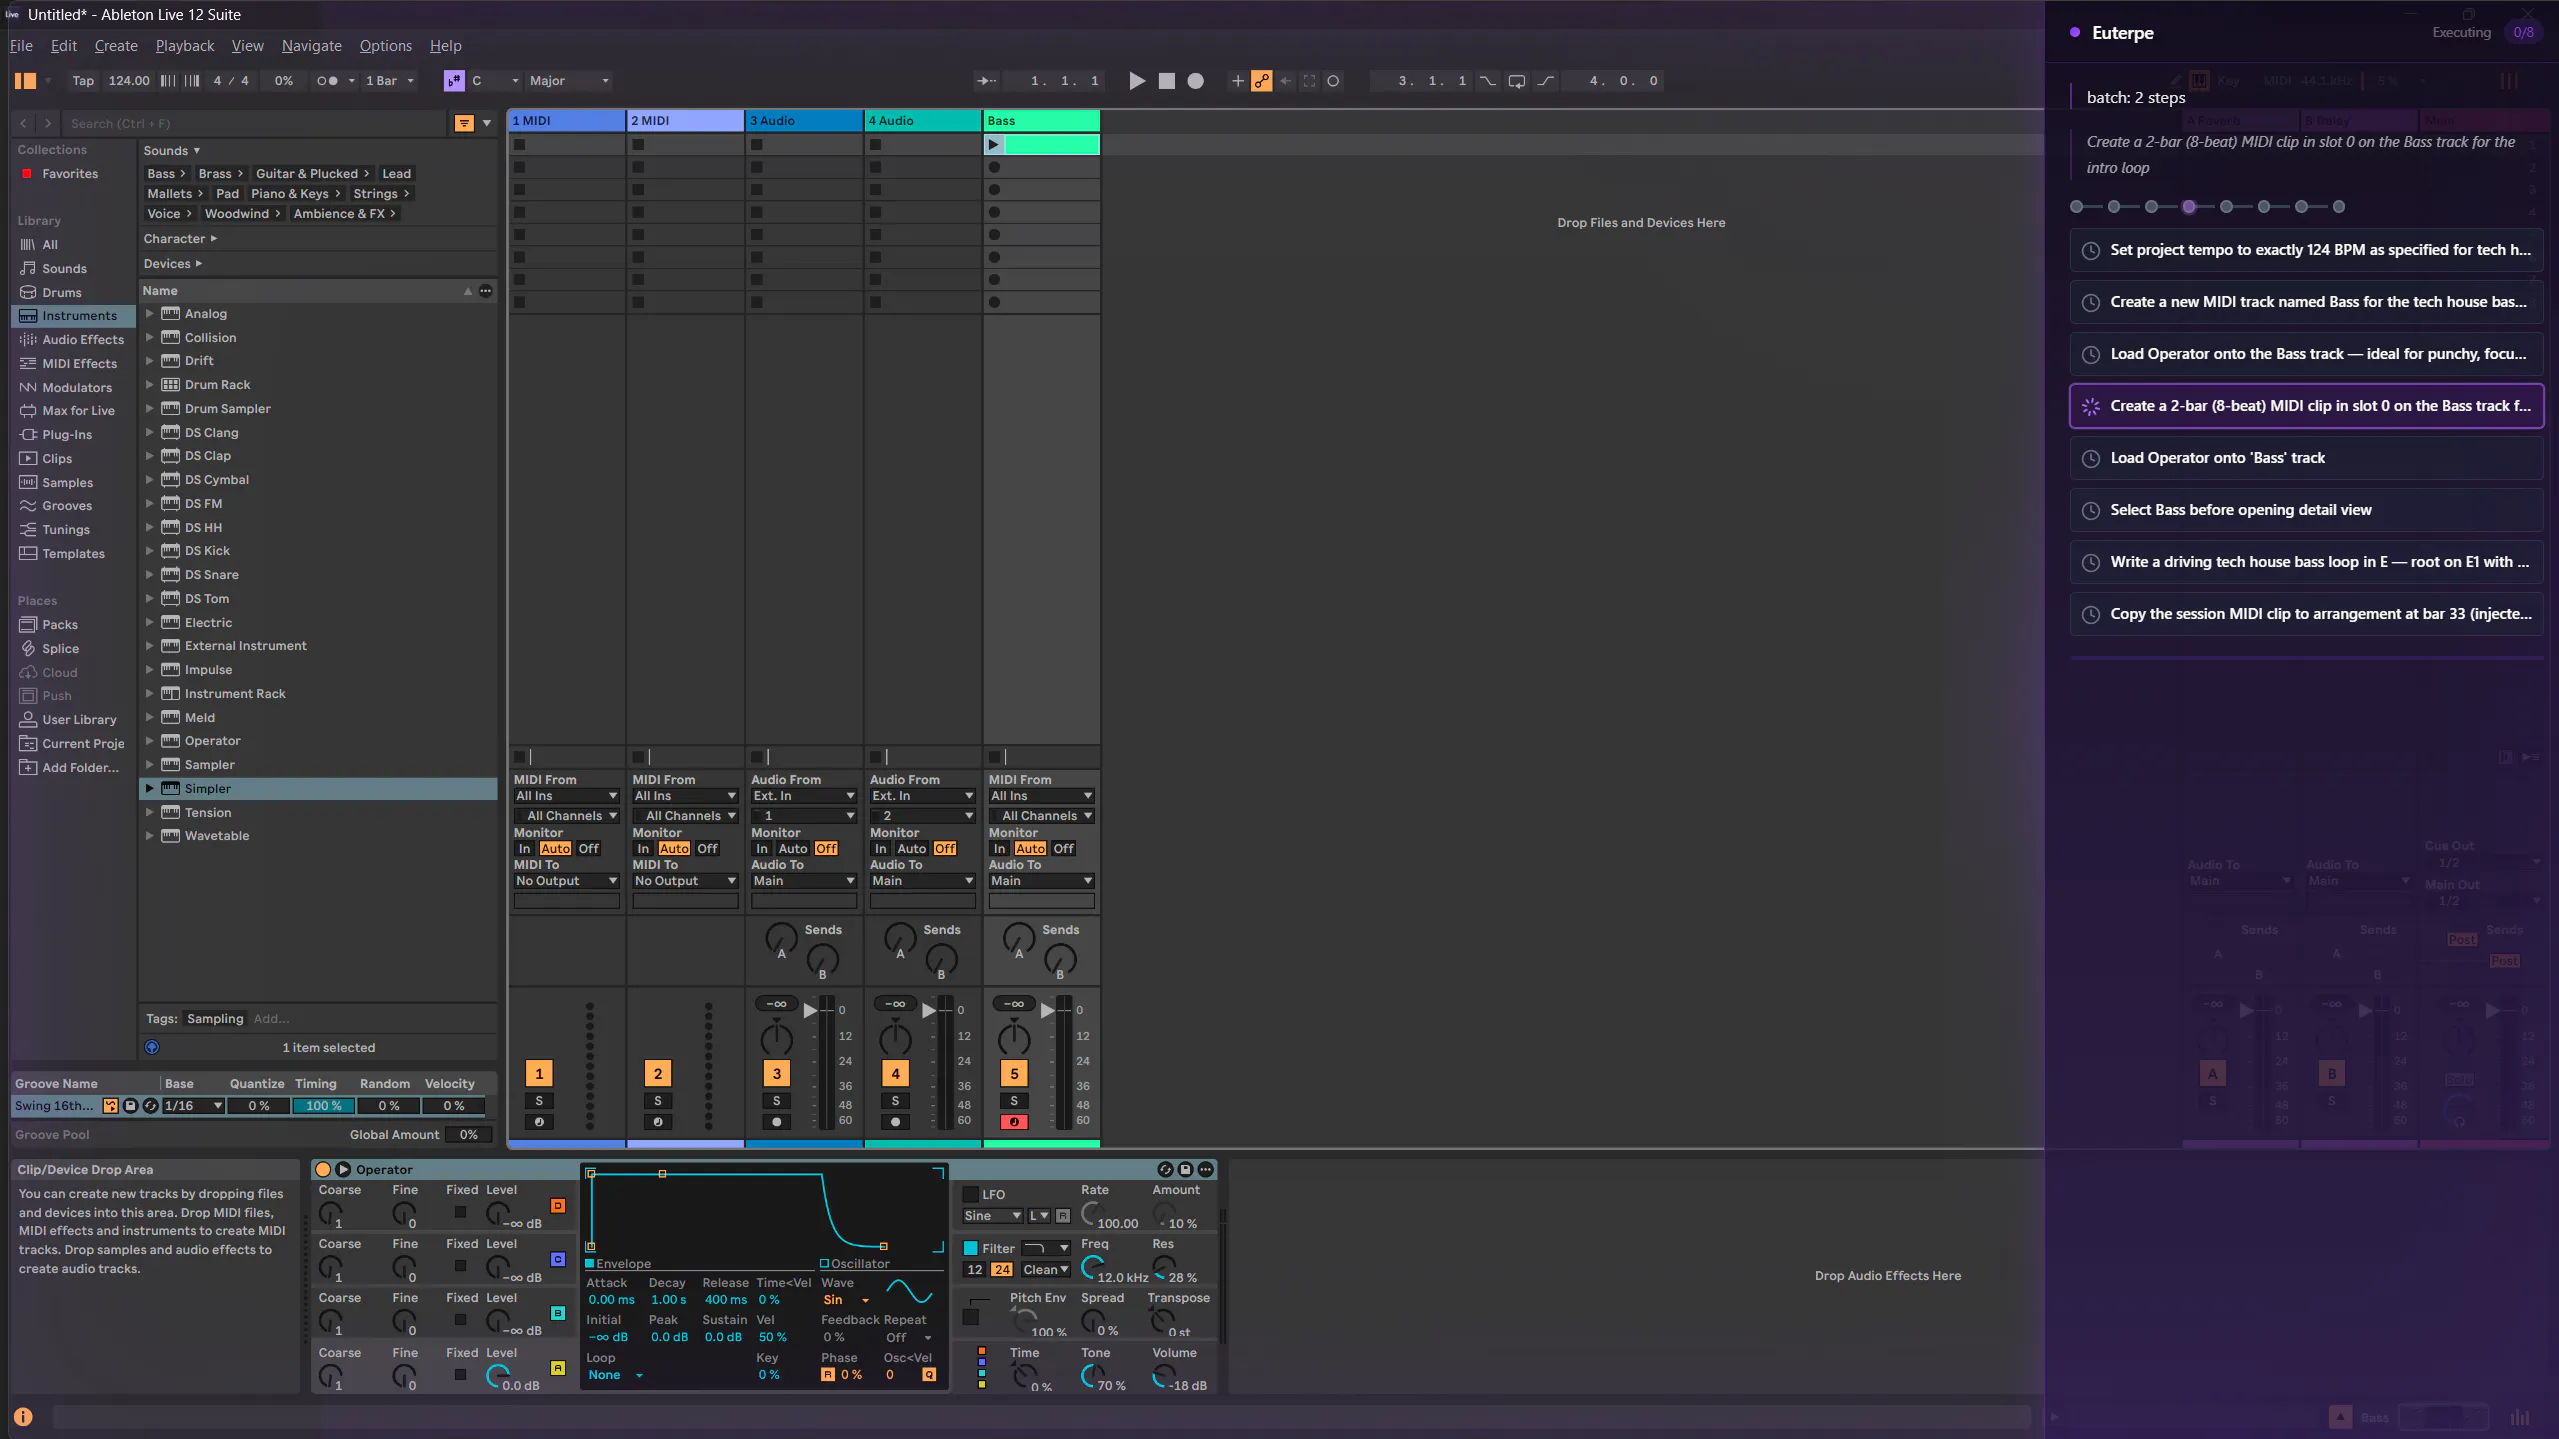Click the Arrangement Record circle button

point(1195,81)
